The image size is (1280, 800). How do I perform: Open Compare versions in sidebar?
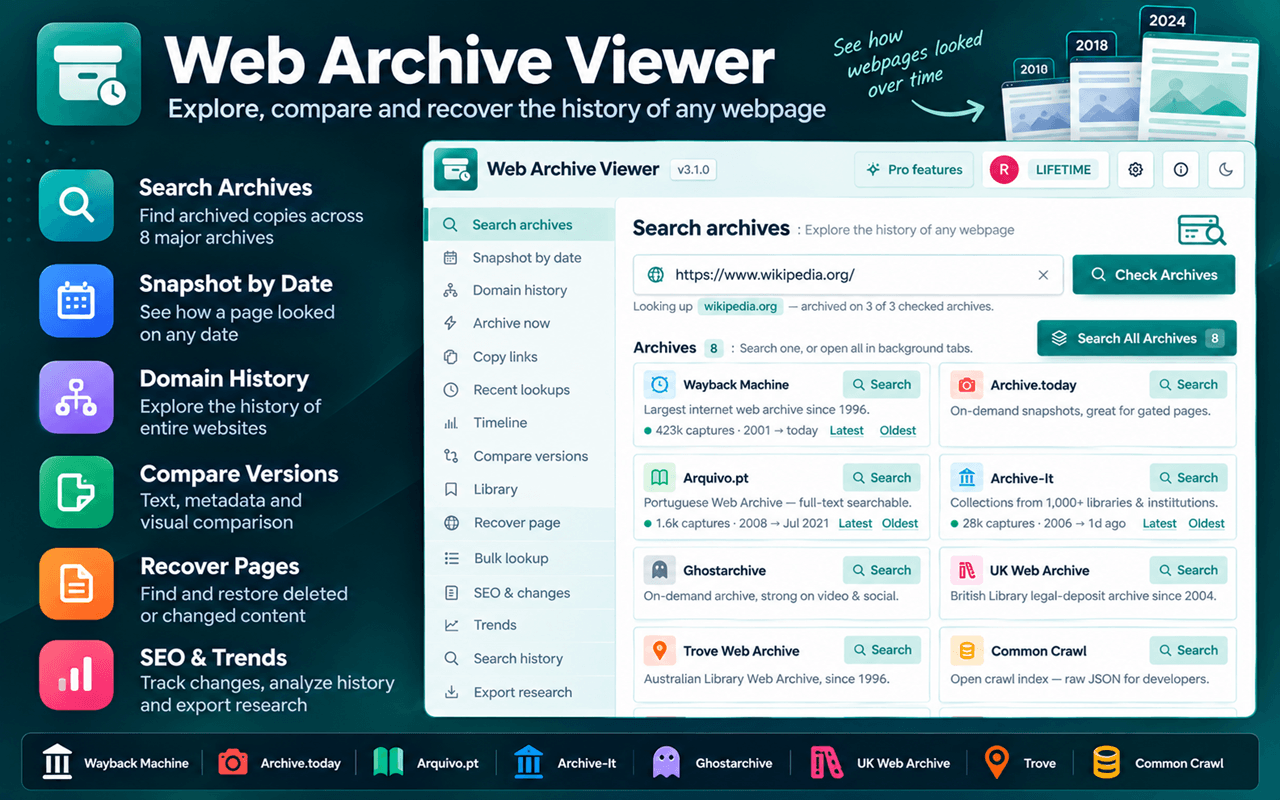(x=520, y=456)
